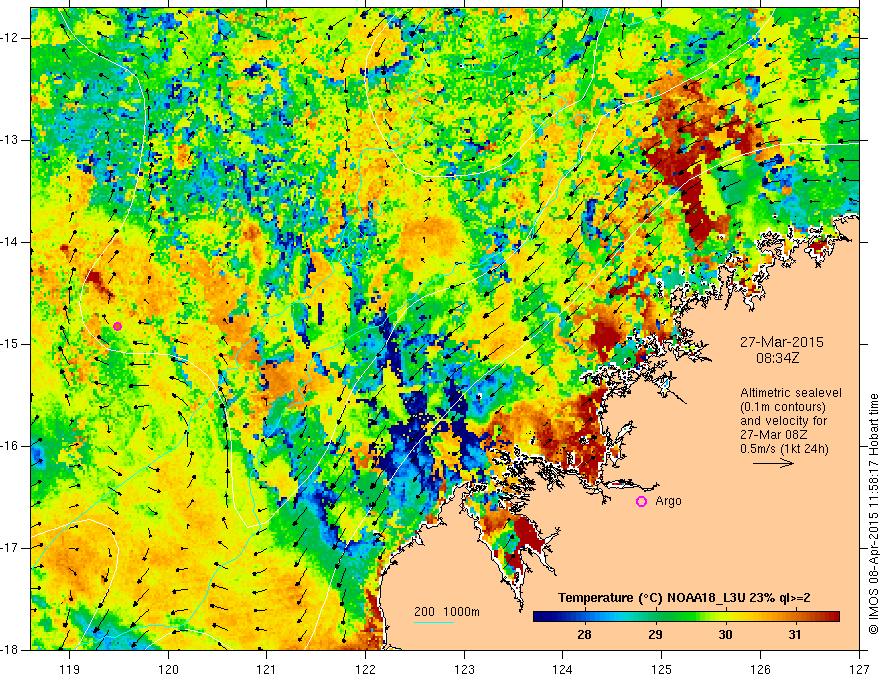This screenshot has width=880, height=680.
Task: Click the '-12' latitude axis label
Action: pyautogui.click(x=11, y=38)
